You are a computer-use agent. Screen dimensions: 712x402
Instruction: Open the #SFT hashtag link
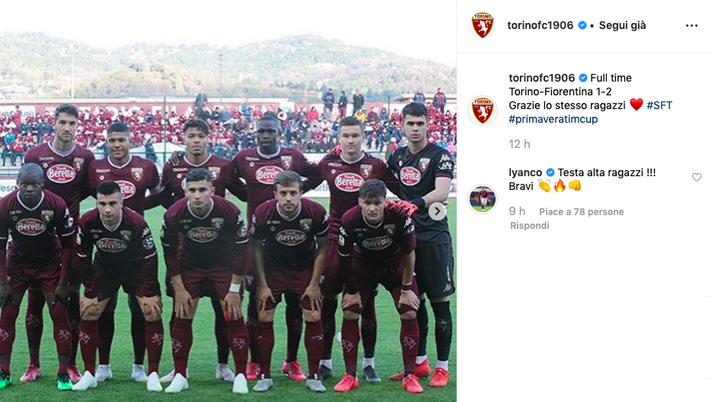click(659, 105)
